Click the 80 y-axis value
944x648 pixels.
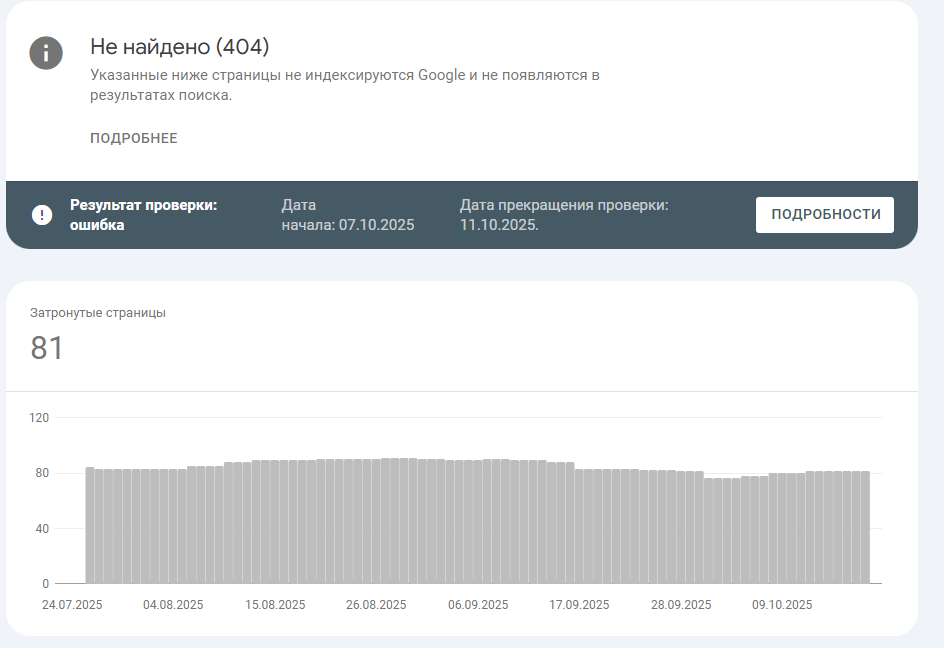42,473
